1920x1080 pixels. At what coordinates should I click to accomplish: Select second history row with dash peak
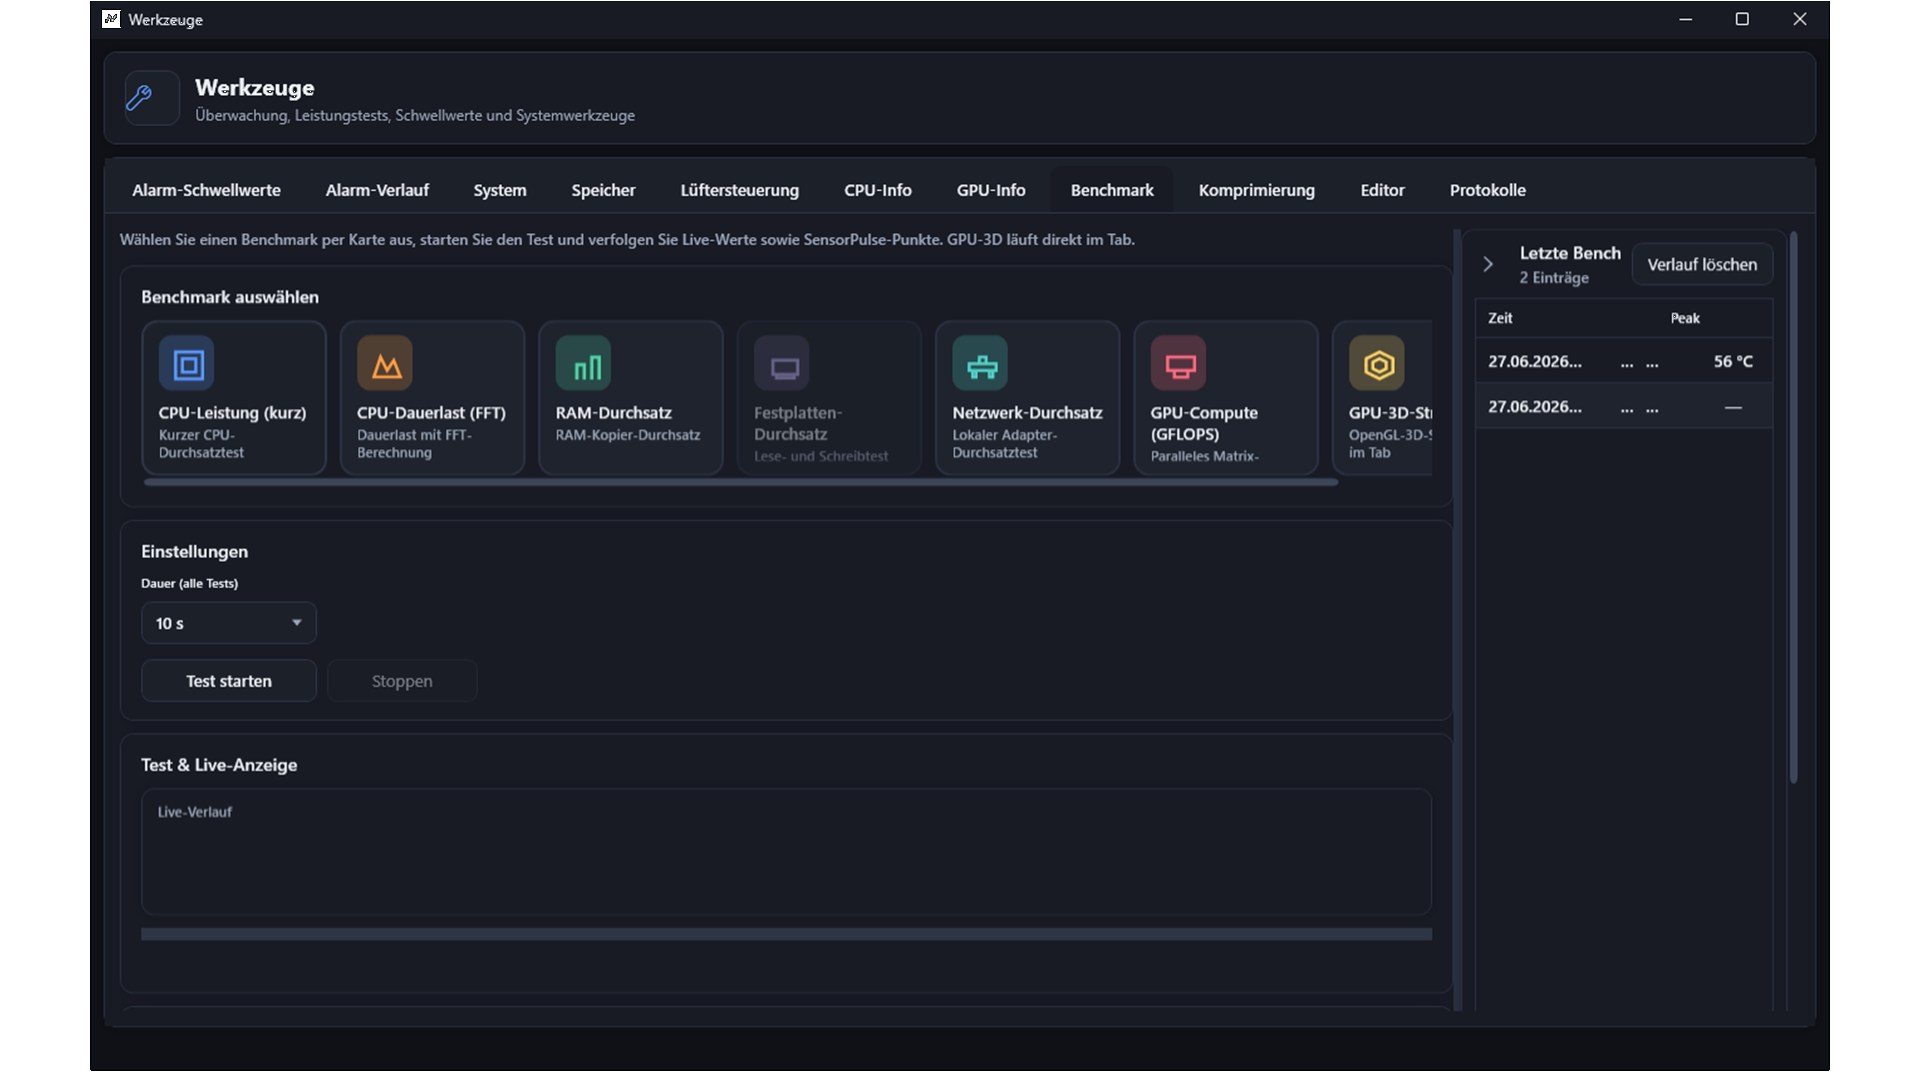coord(1624,407)
